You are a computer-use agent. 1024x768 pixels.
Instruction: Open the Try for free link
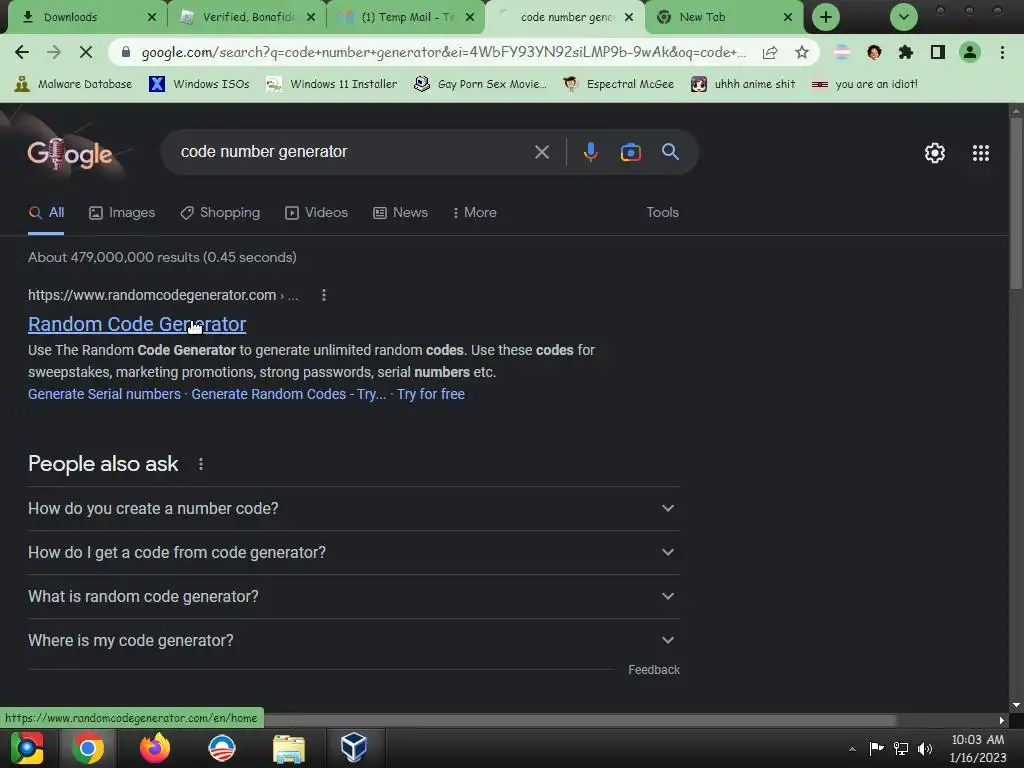(x=431, y=394)
